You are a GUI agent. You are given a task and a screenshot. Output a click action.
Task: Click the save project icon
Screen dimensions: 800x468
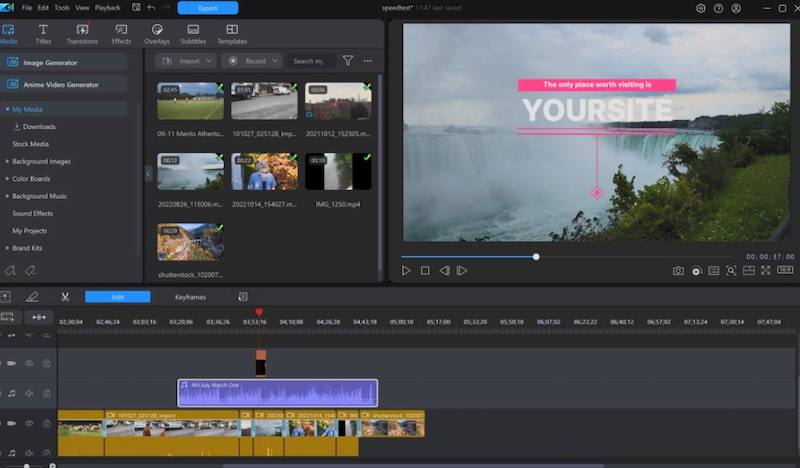point(136,7)
